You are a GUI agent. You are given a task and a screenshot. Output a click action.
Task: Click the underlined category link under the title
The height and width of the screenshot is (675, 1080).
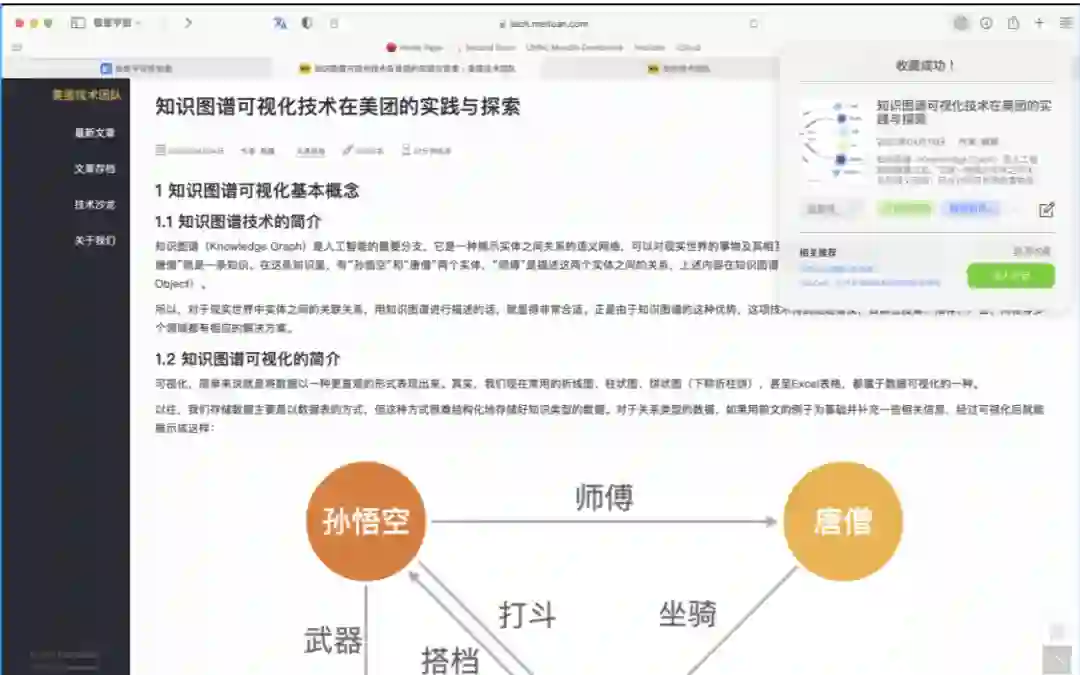click(x=311, y=150)
